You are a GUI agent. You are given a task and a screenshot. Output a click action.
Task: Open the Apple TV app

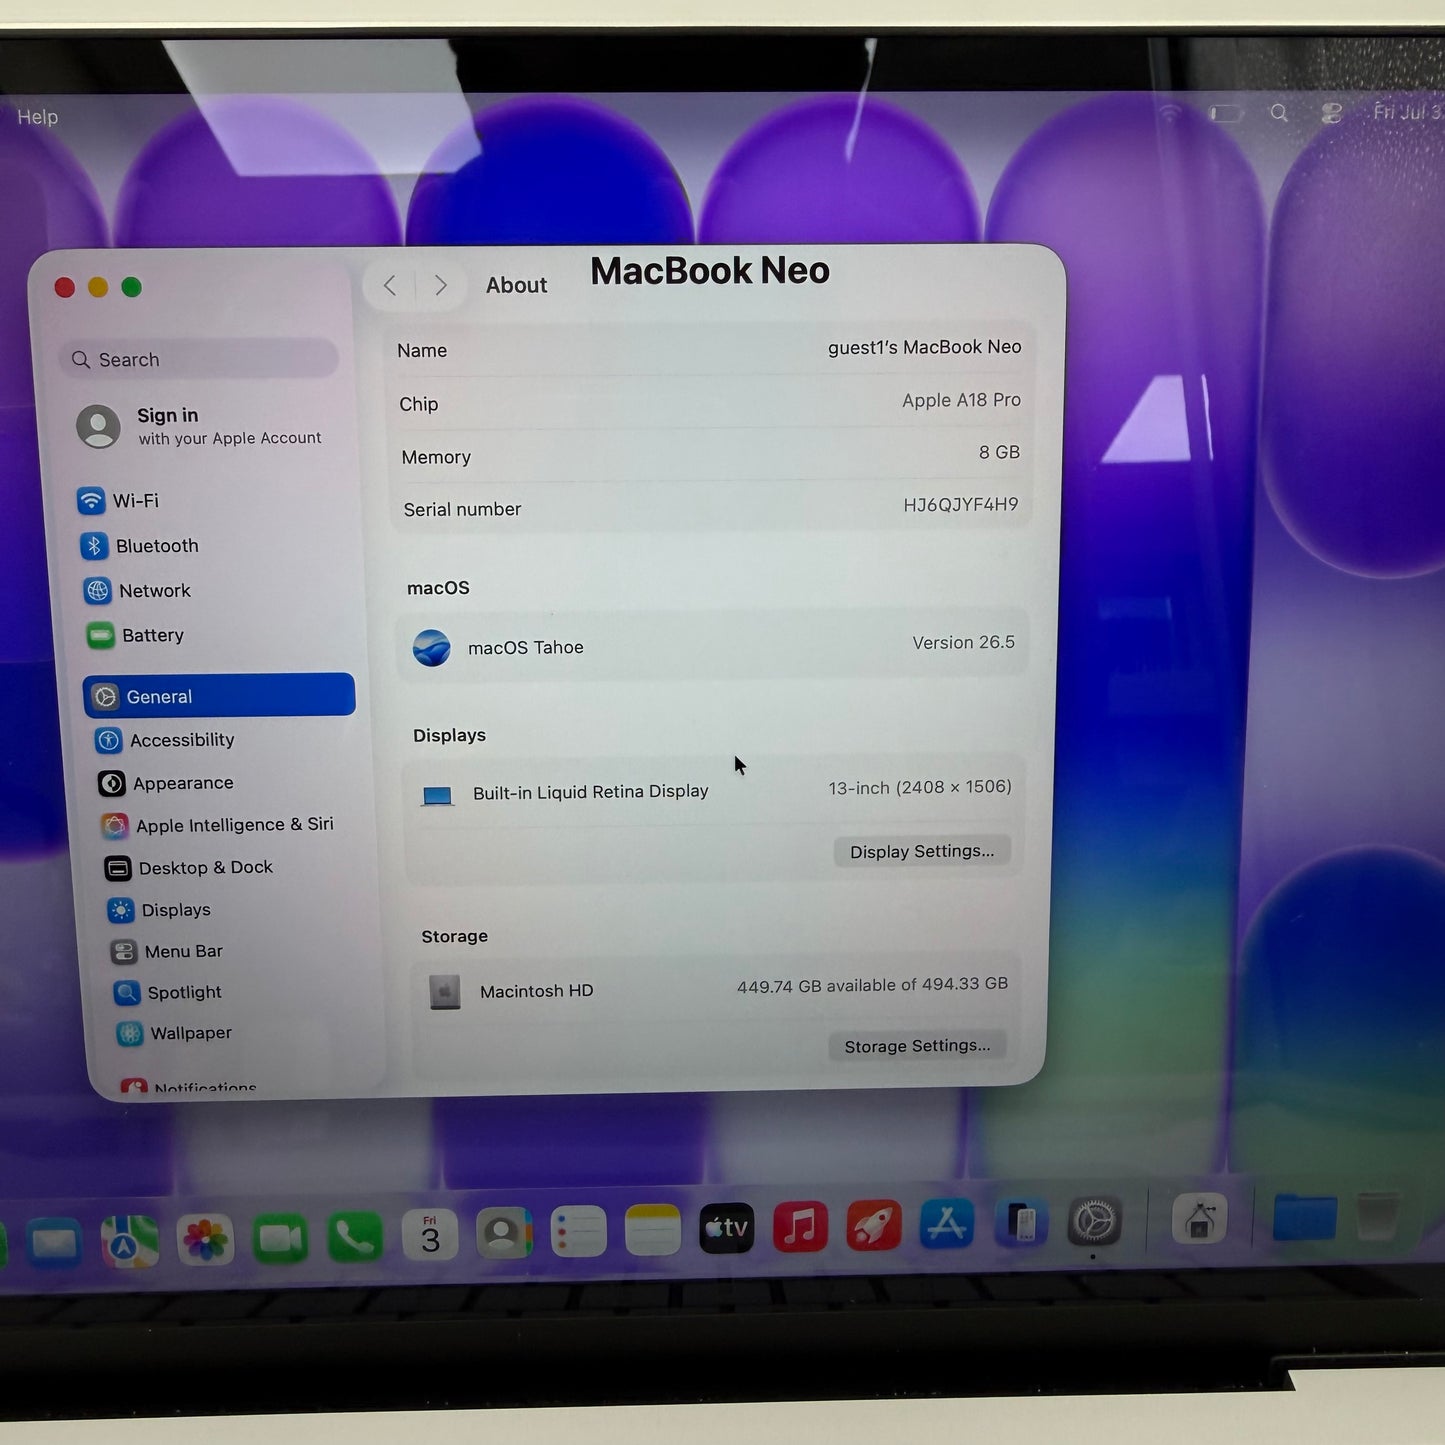(x=726, y=1228)
